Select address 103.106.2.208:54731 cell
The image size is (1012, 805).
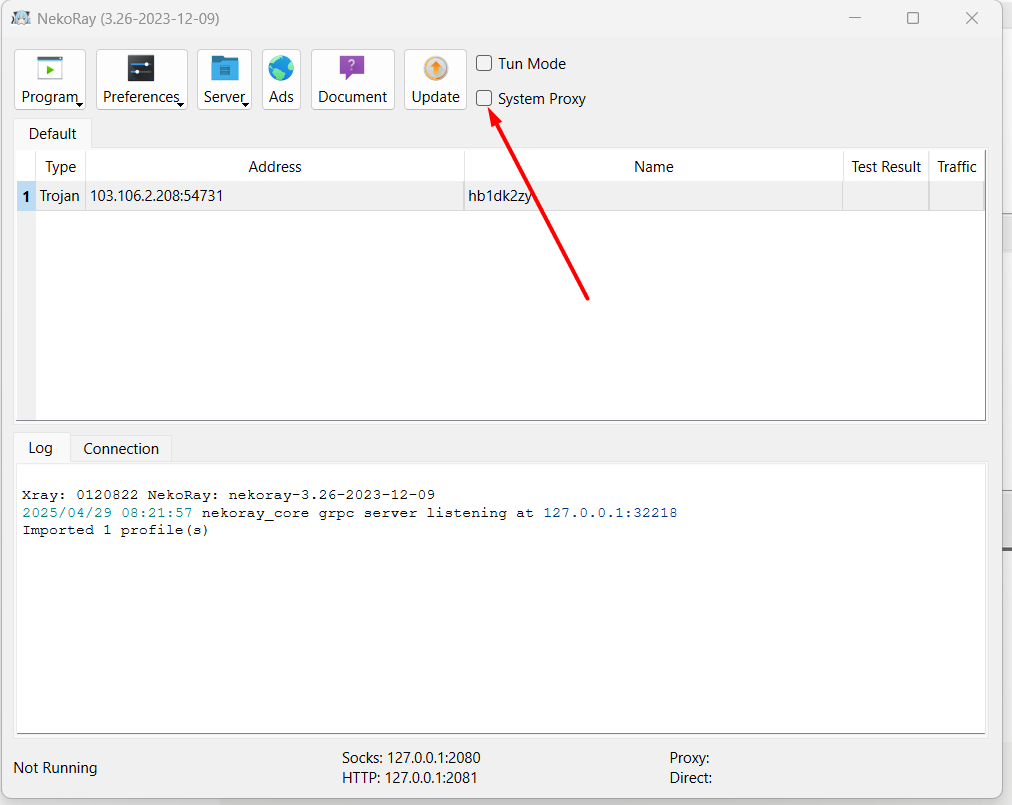pos(275,196)
